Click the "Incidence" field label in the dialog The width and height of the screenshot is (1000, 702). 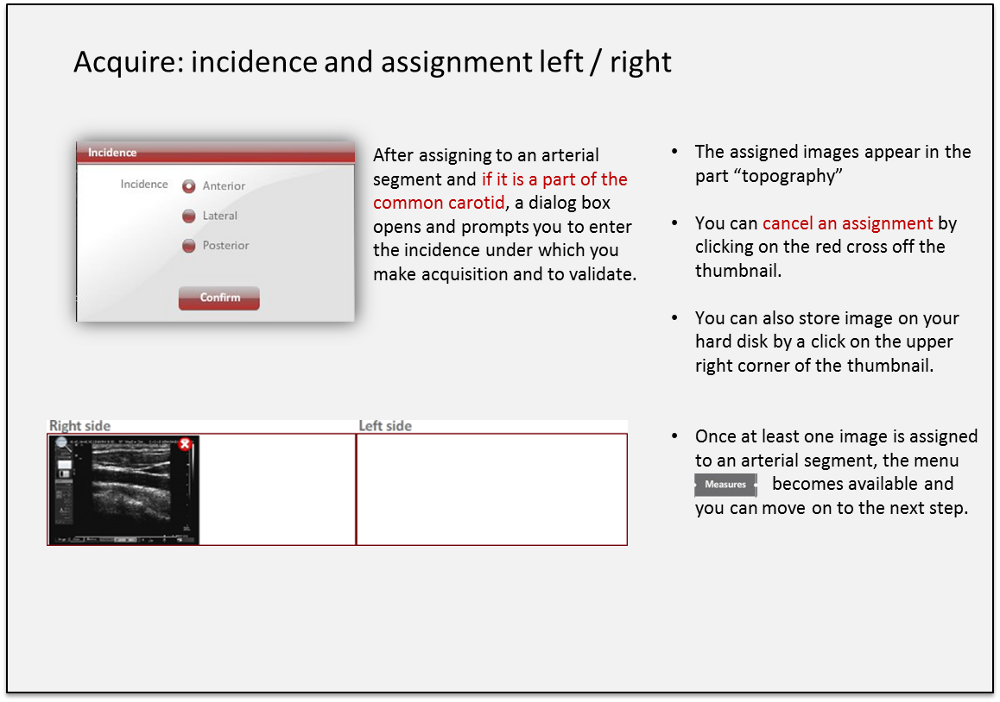pos(144,184)
